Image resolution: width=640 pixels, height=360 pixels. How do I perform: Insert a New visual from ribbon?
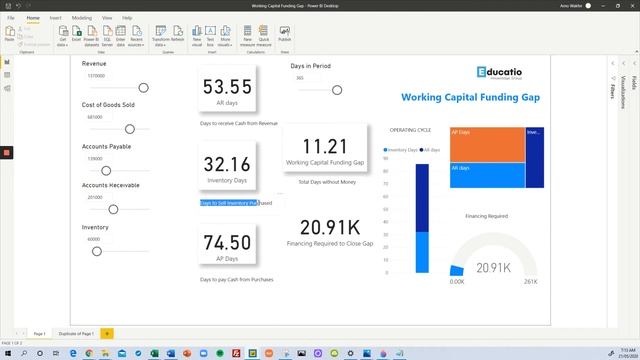pos(197,36)
